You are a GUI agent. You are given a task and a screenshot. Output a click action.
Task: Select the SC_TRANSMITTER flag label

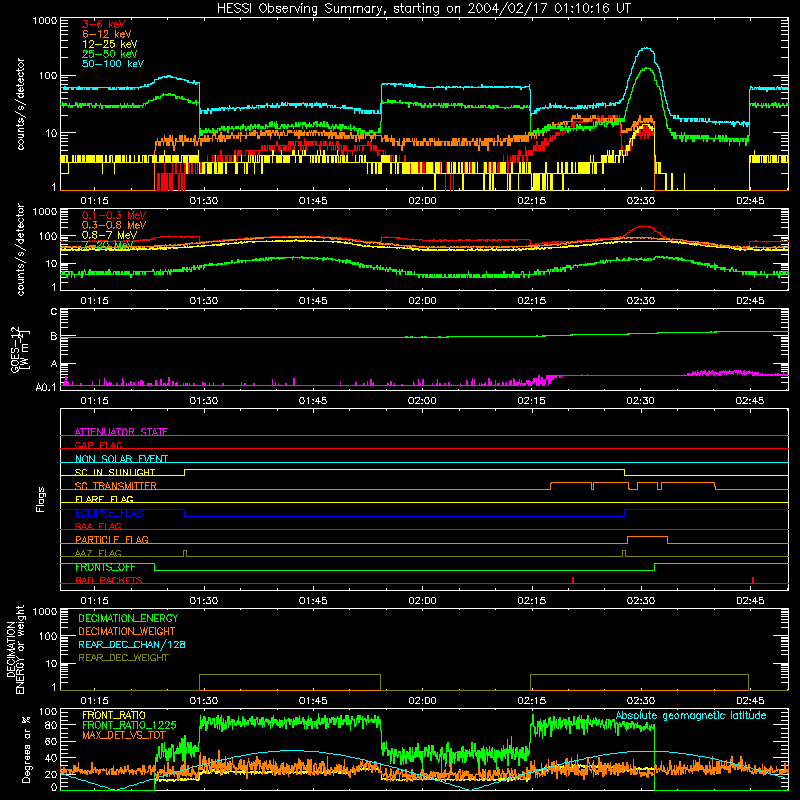tap(115, 486)
